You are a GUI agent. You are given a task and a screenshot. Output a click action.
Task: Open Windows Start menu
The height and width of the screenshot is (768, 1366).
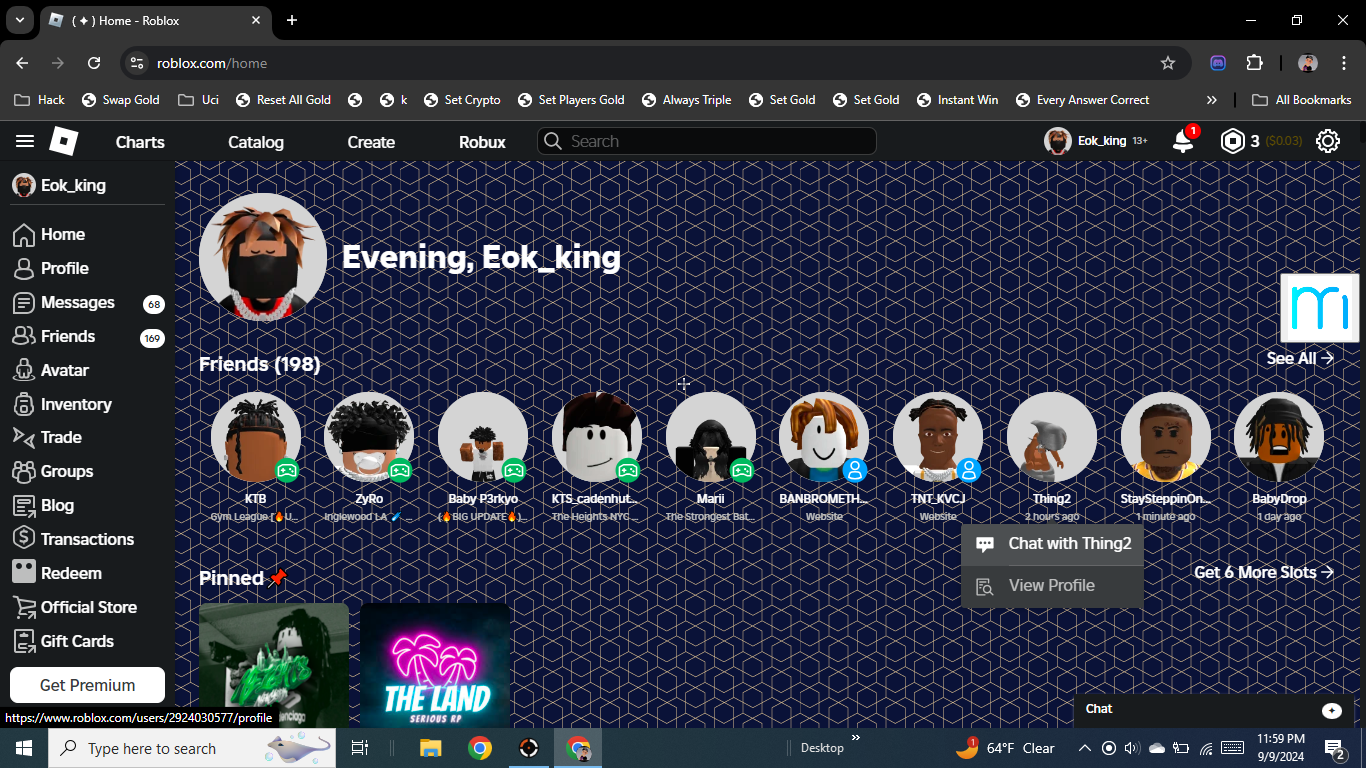point(24,748)
